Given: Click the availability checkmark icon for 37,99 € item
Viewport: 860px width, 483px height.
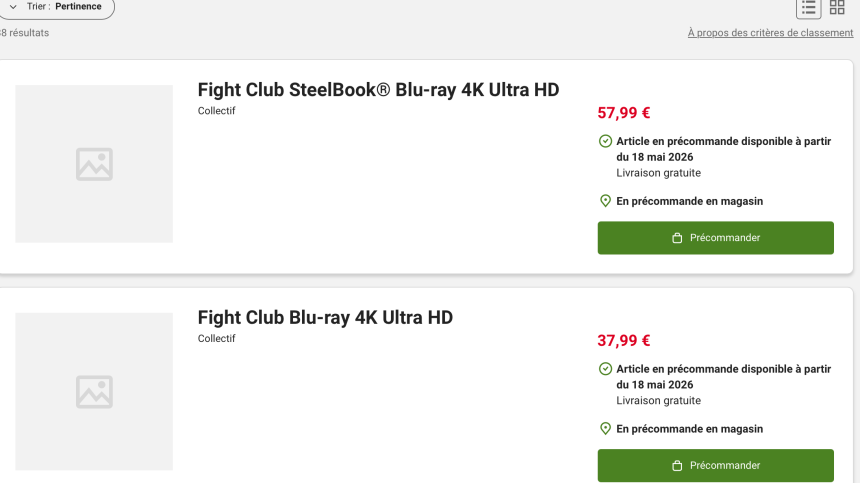Looking at the screenshot, I should (x=605, y=369).
